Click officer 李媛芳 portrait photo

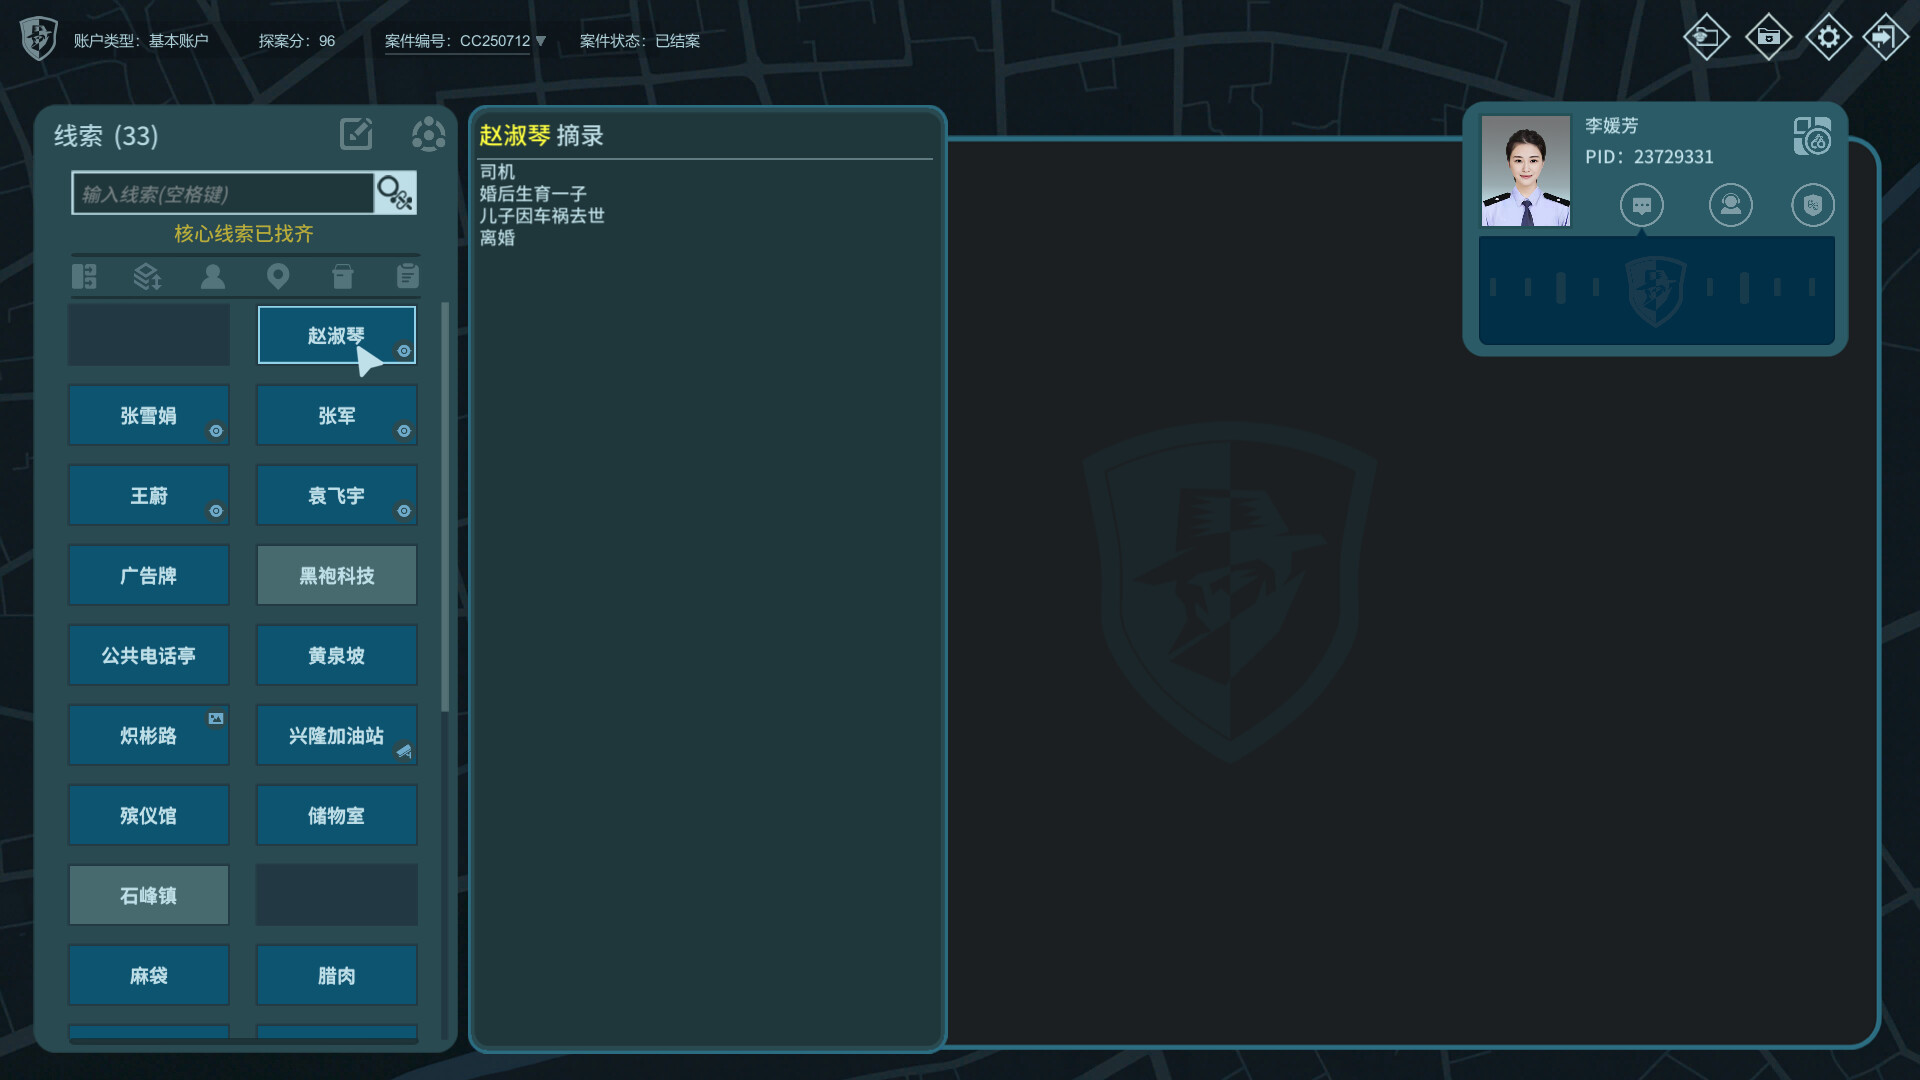click(x=1525, y=170)
